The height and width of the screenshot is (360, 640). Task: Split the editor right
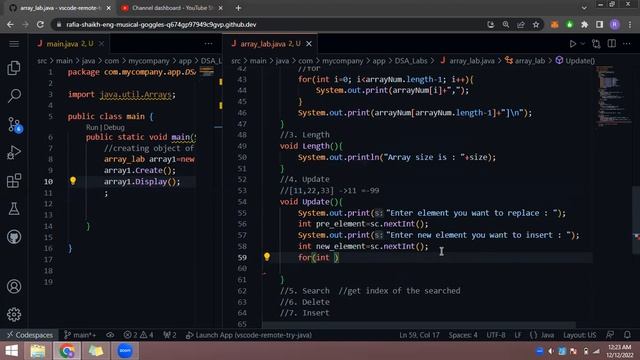coord(611,44)
